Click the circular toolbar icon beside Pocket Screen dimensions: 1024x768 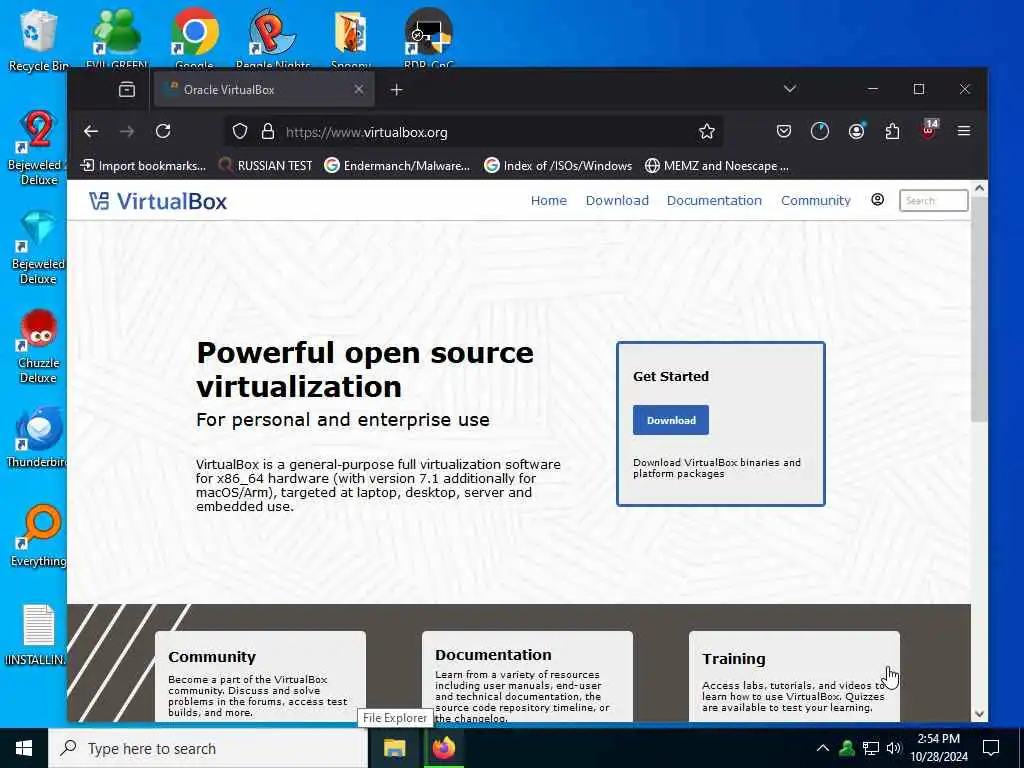tap(820, 131)
